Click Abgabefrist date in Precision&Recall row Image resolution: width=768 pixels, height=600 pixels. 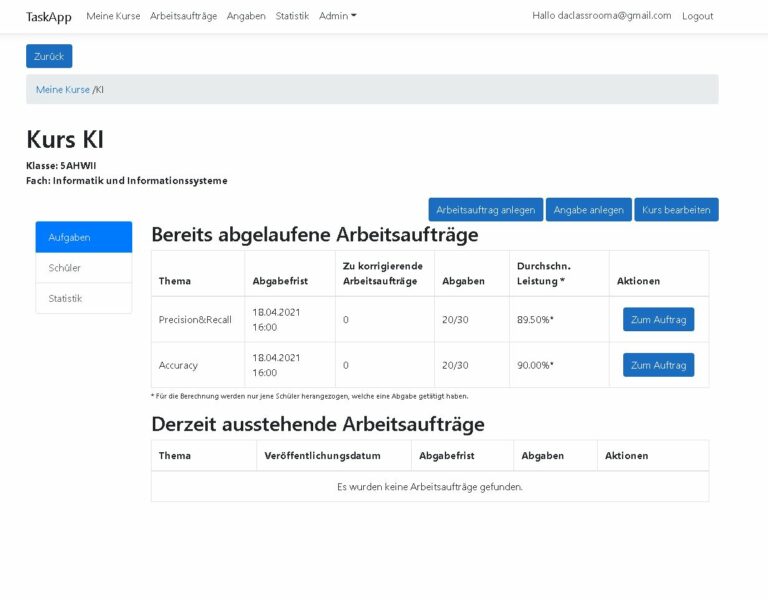coord(276,319)
